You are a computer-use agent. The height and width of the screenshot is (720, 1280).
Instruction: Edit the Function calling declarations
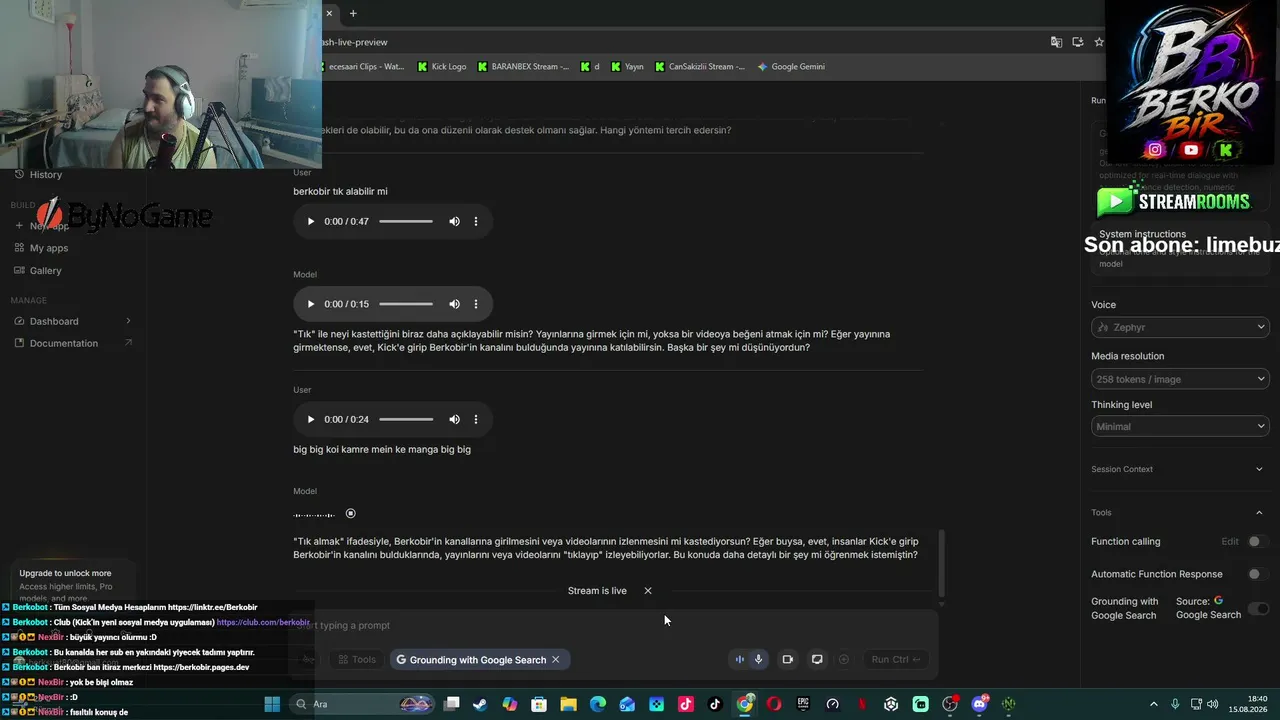pyautogui.click(x=1230, y=542)
